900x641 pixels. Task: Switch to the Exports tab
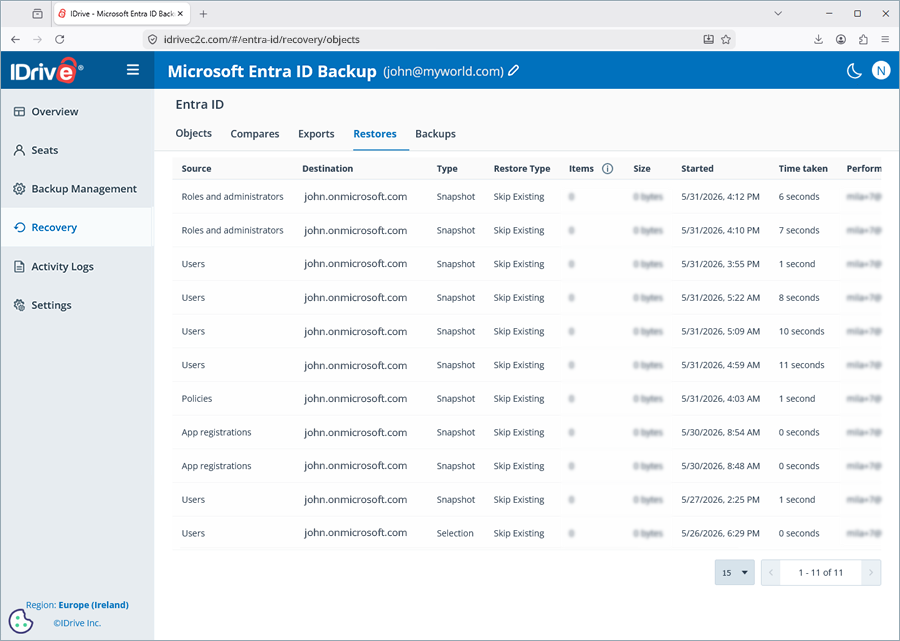(316, 134)
